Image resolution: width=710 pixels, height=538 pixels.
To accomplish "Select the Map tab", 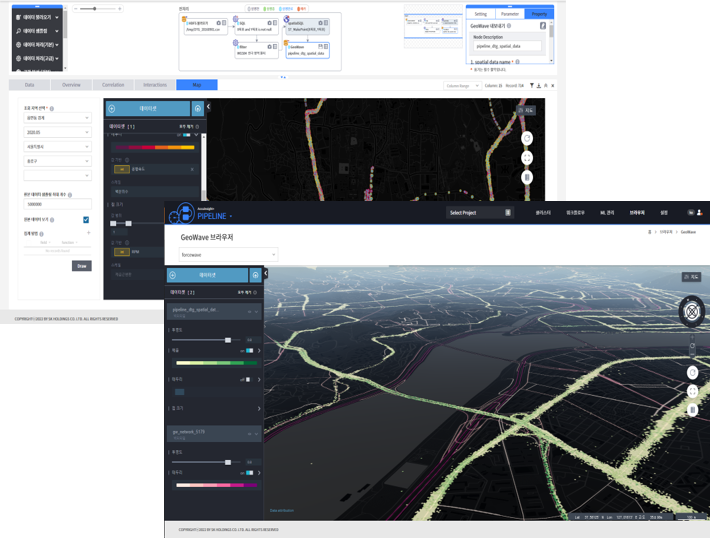I will pos(197,85).
